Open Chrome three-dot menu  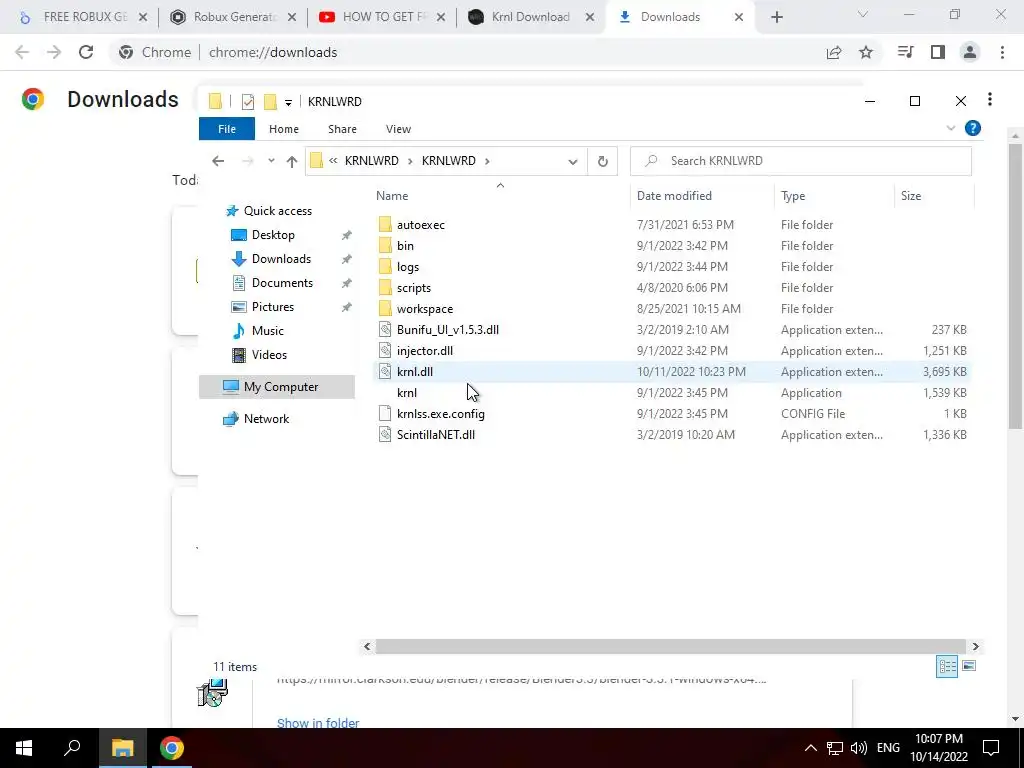click(x=1002, y=52)
